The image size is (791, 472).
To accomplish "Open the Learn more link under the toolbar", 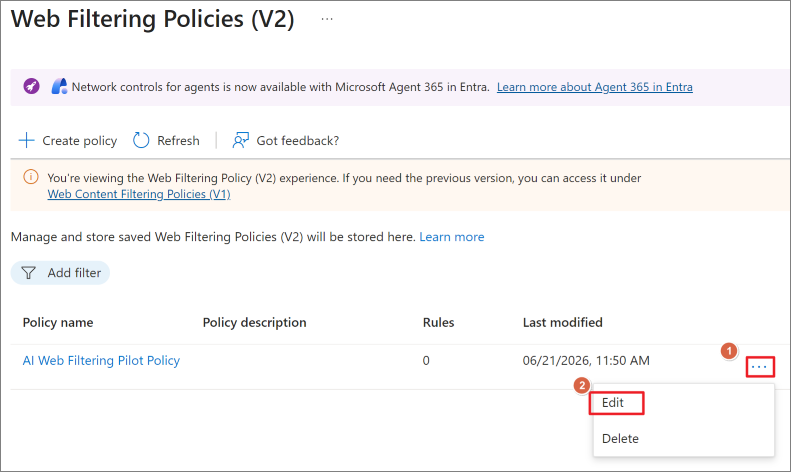I will [x=451, y=237].
